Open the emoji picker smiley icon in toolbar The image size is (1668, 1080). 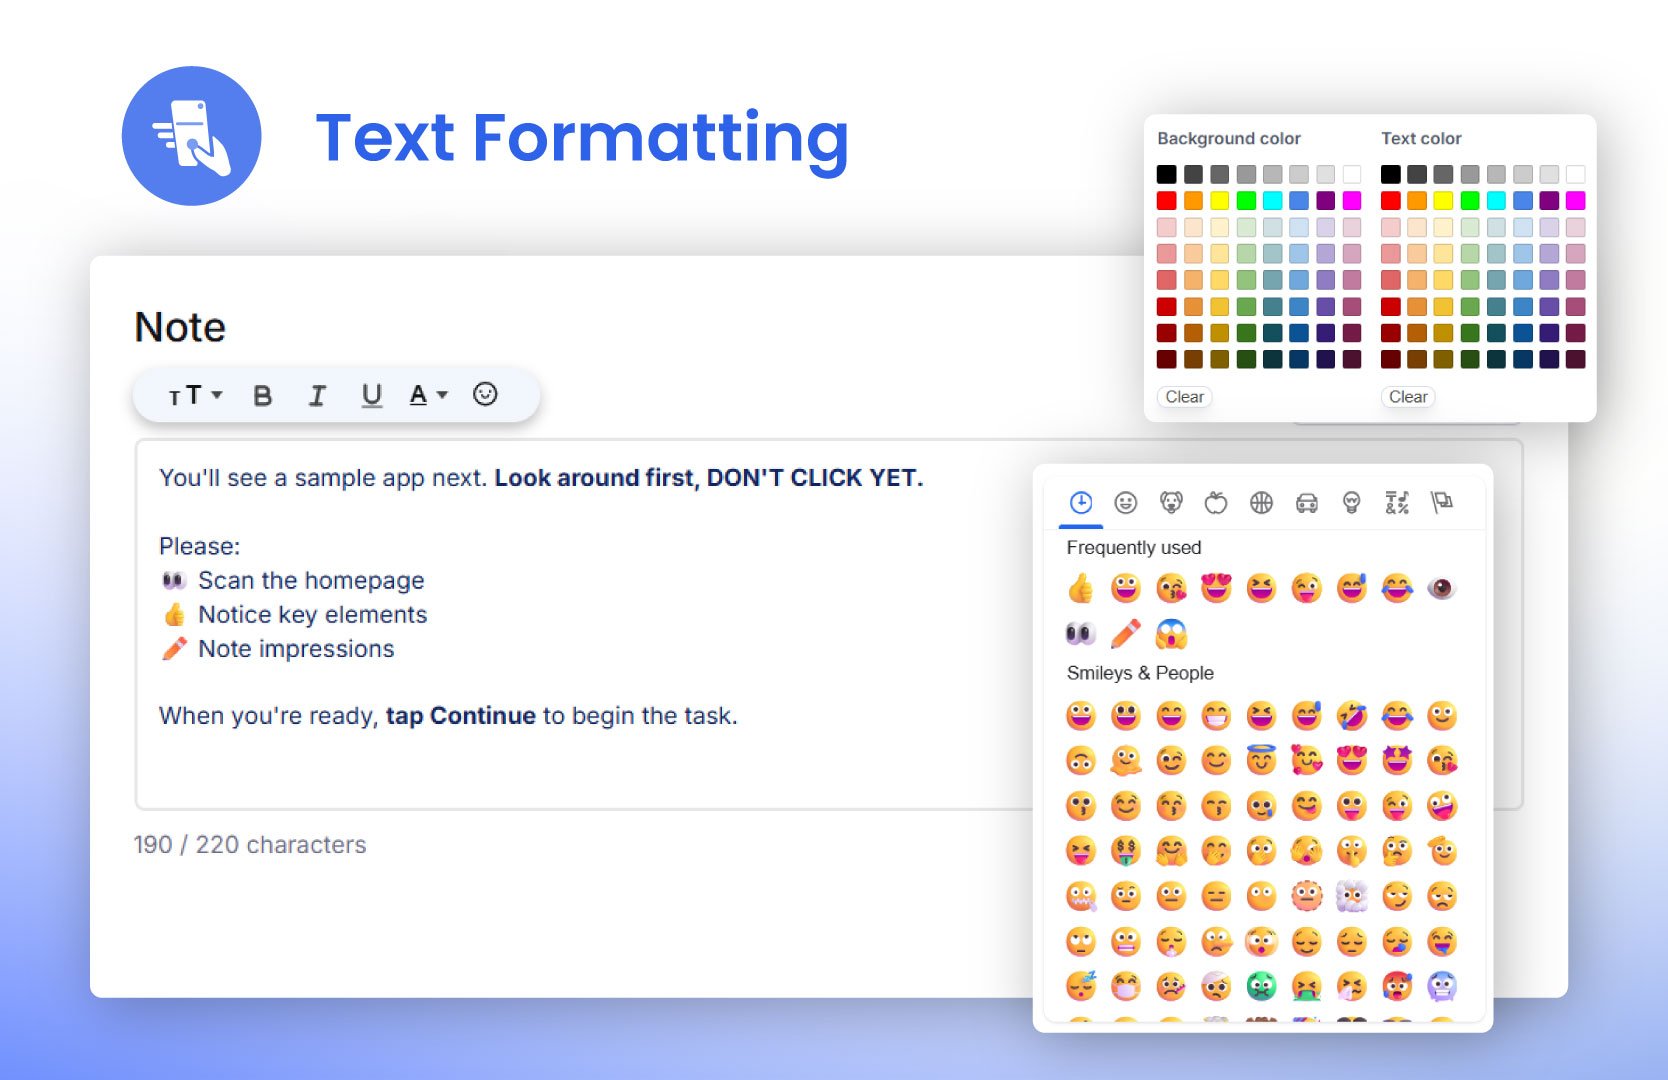coord(485,395)
